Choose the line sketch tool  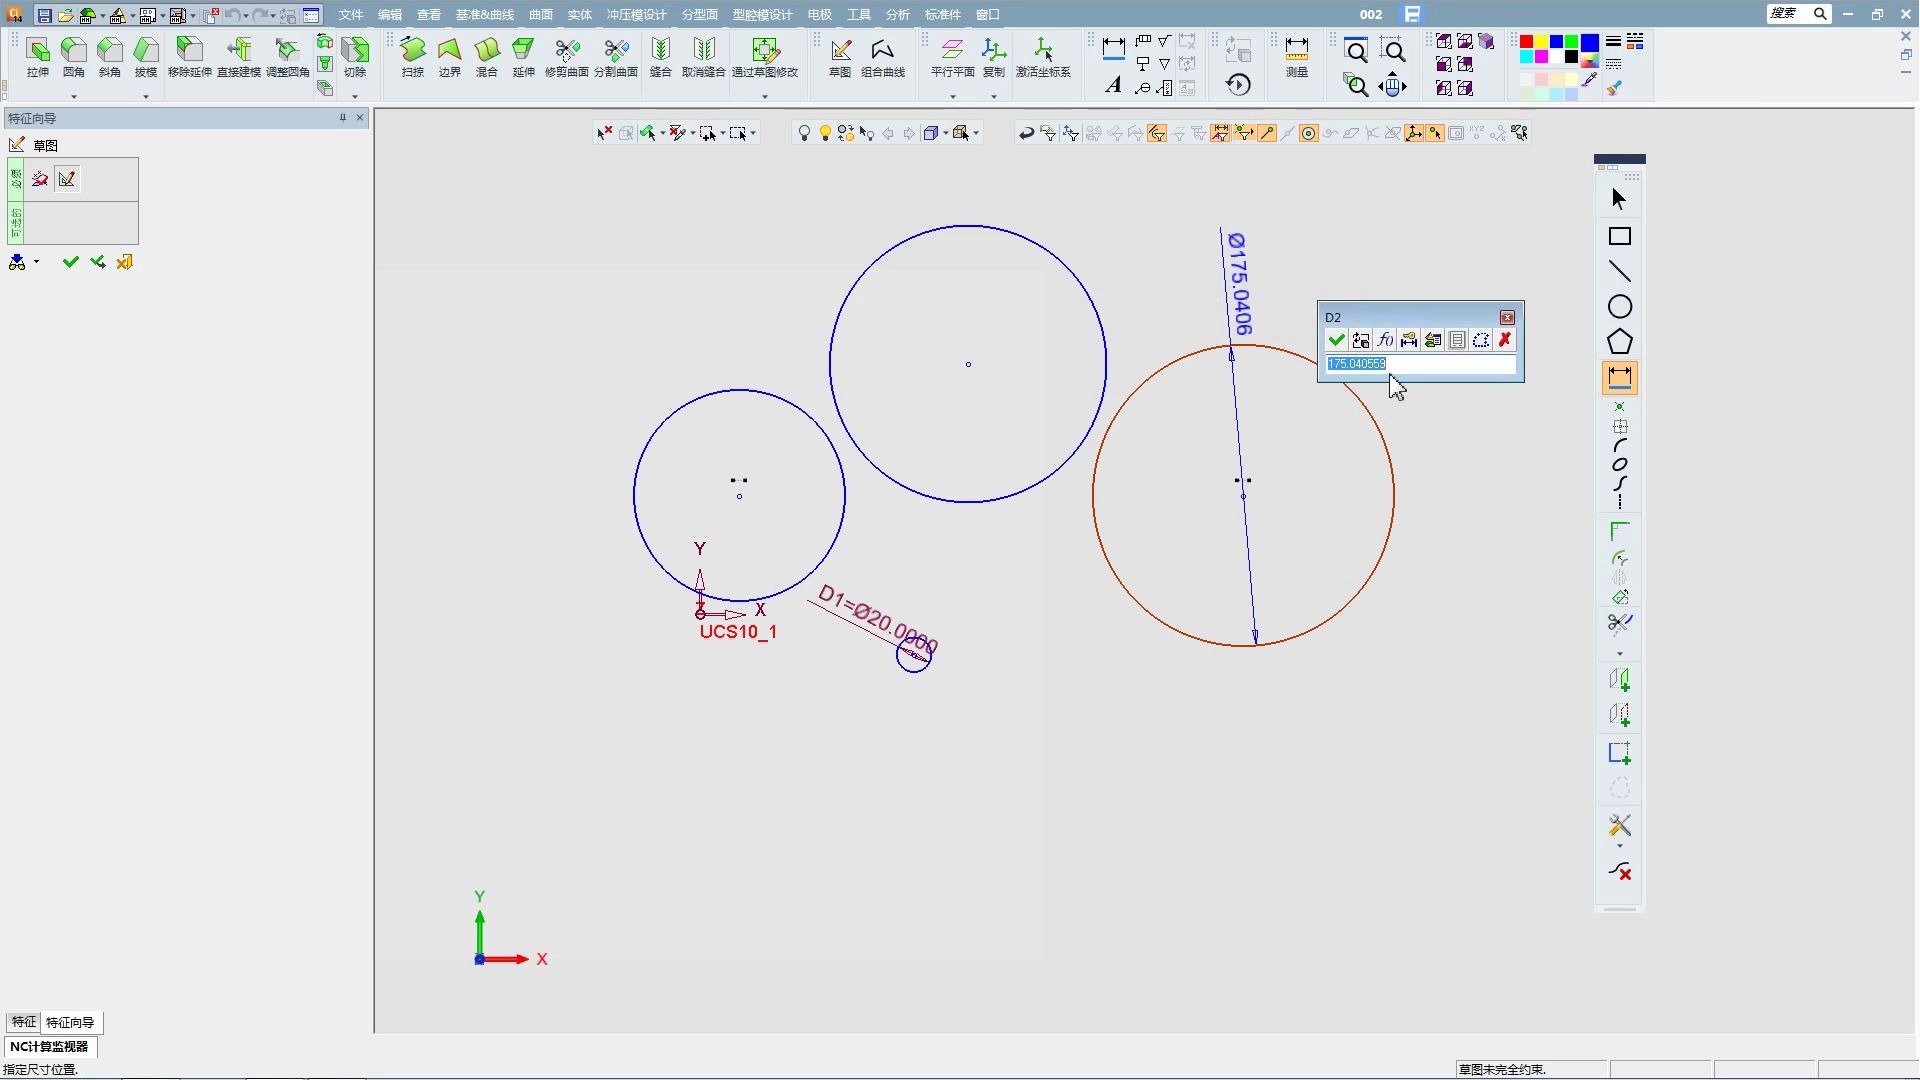pyautogui.click(x=1619, y=272)
